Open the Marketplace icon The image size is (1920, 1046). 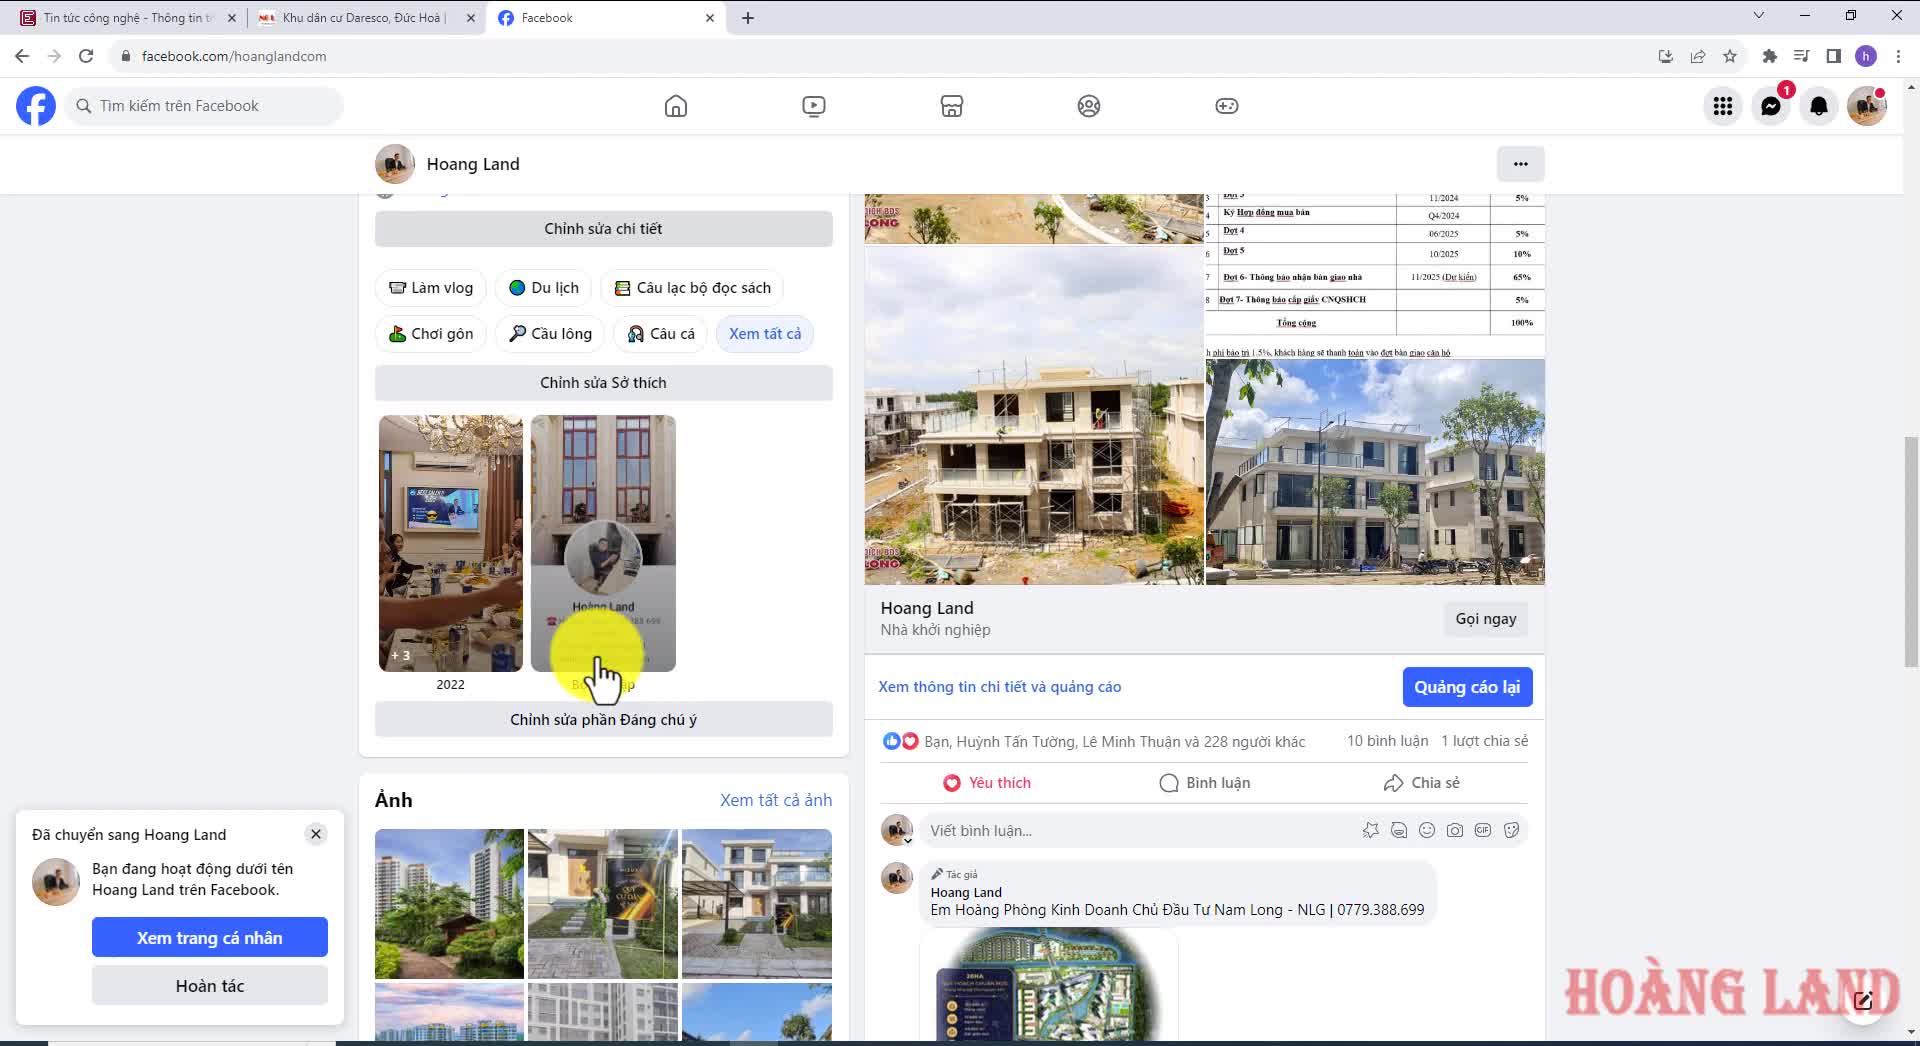952,106
